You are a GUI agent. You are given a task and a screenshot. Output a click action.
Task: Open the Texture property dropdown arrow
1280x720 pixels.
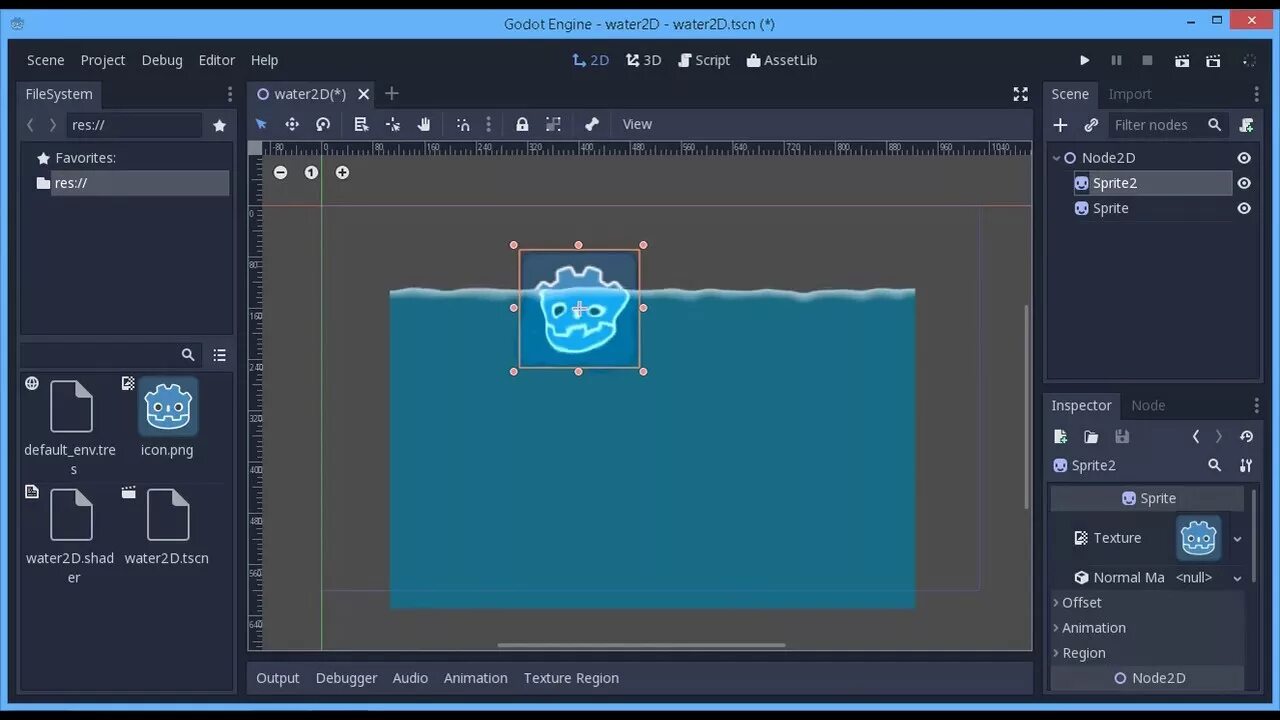[1237, 538]
